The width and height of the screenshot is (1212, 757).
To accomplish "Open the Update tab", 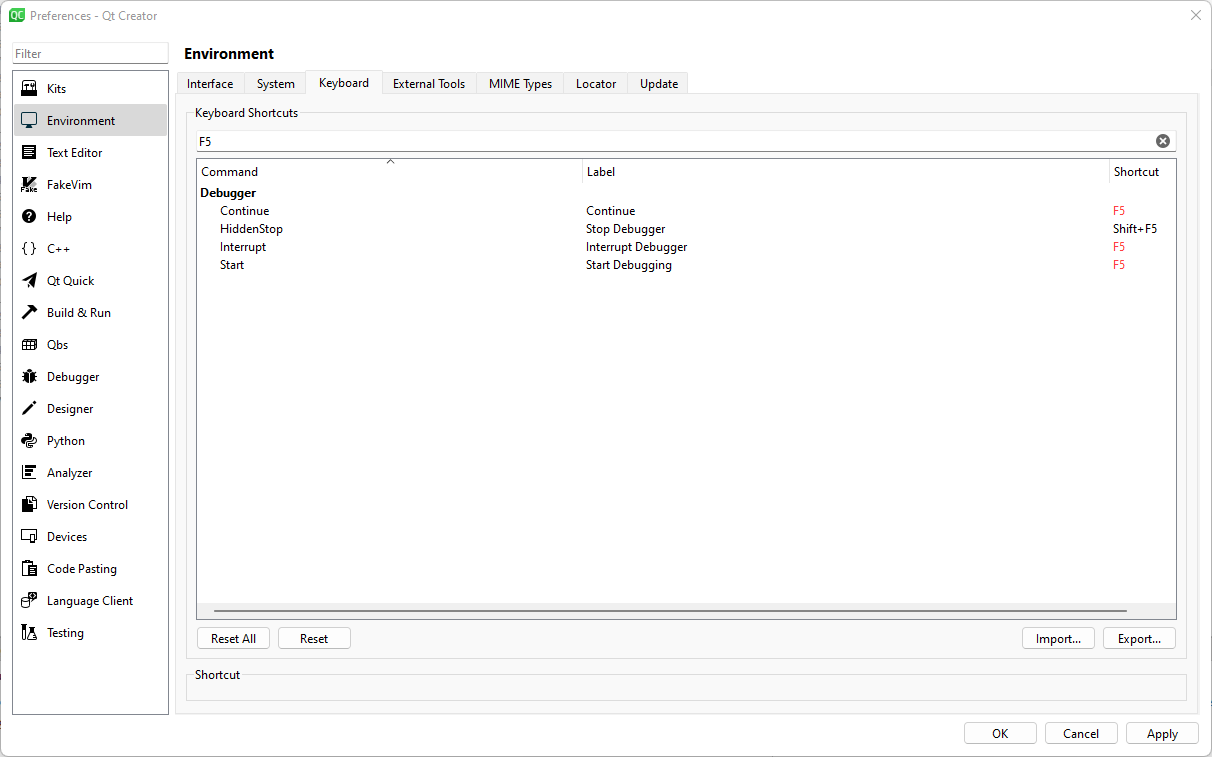I will click(x=659, y=84).
